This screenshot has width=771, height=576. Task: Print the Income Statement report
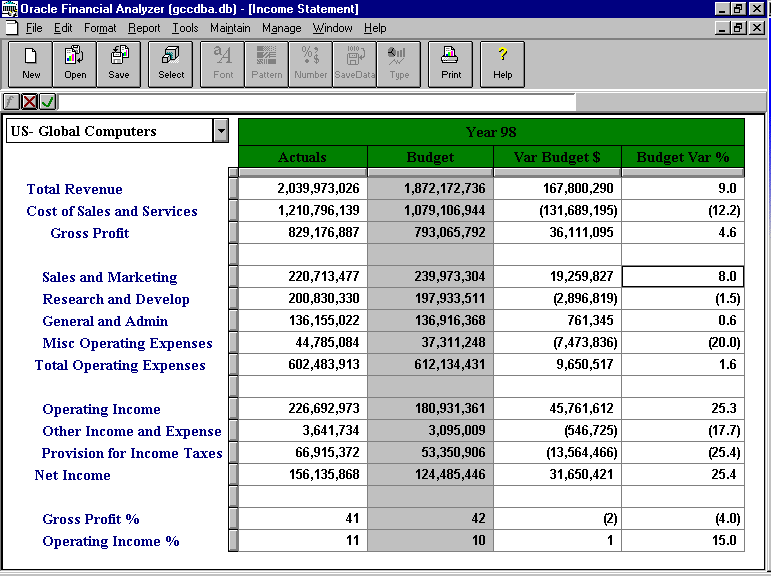coord(451,62)
